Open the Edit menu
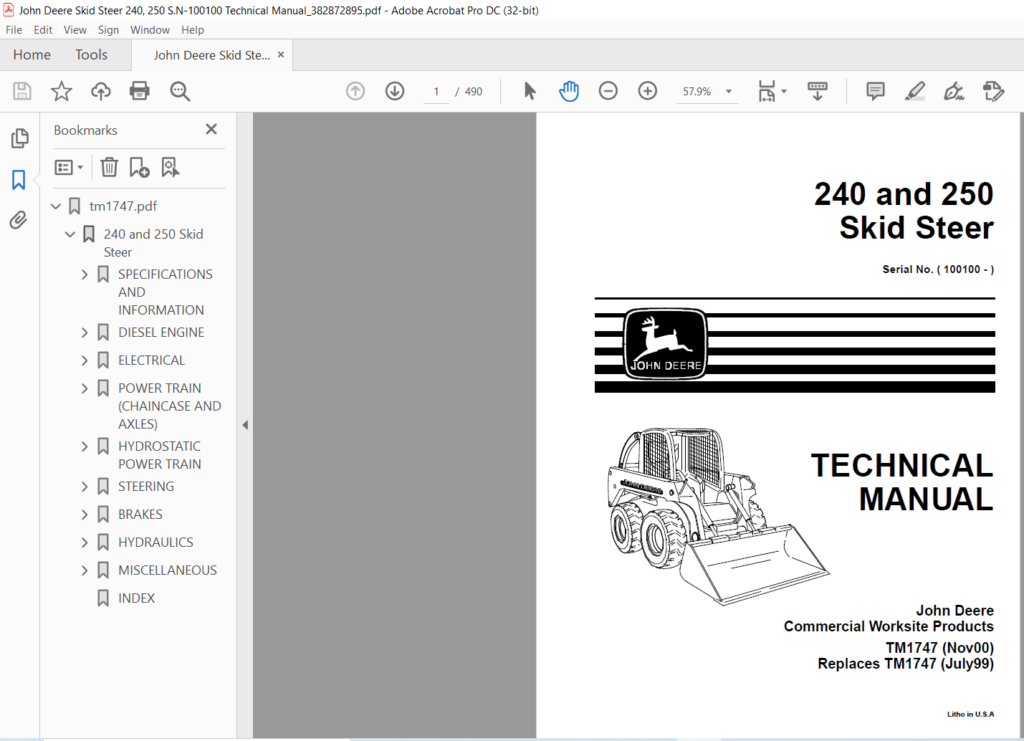Viewport: 1024px width, 741px height. pos(43,30)
